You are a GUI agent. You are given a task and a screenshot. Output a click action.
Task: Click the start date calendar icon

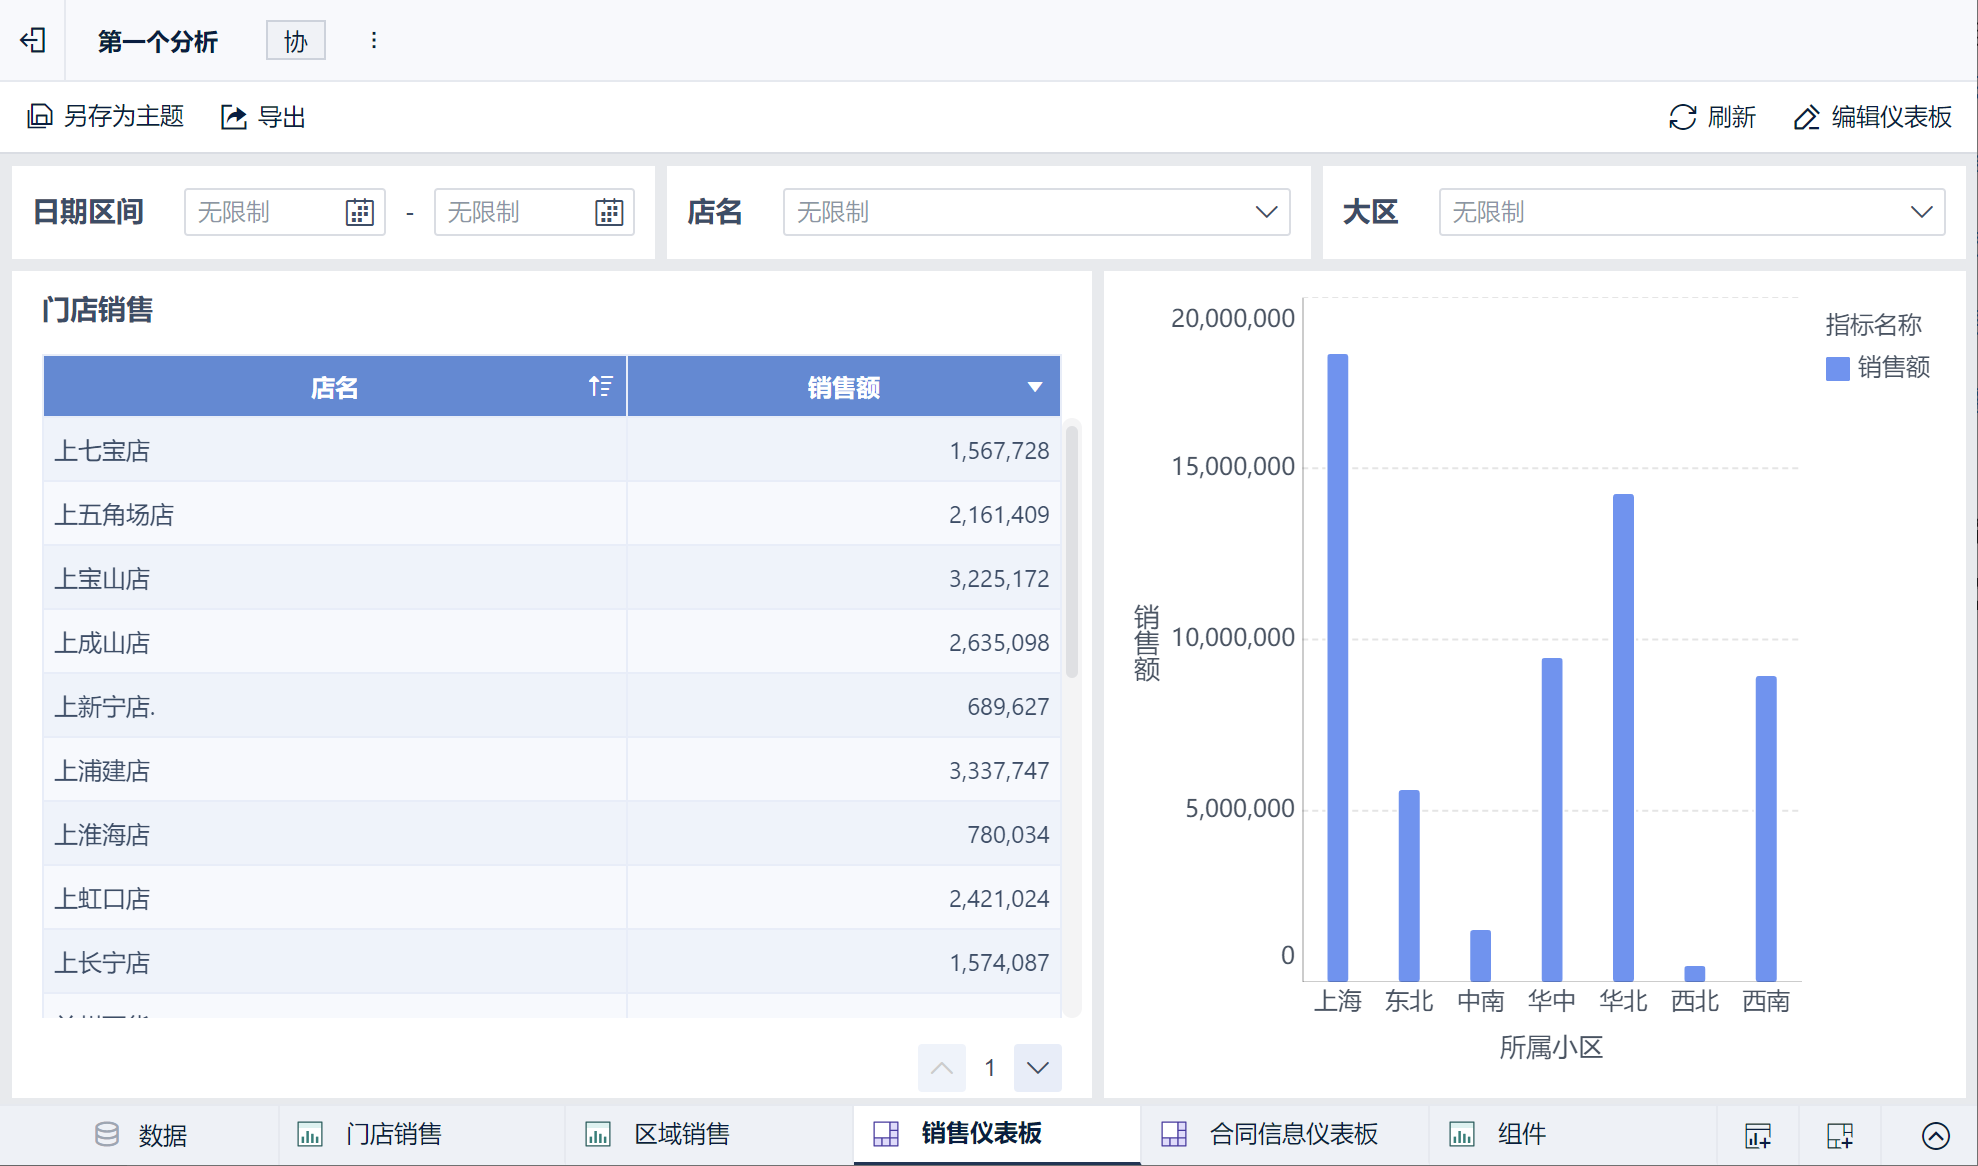[359, 212]
